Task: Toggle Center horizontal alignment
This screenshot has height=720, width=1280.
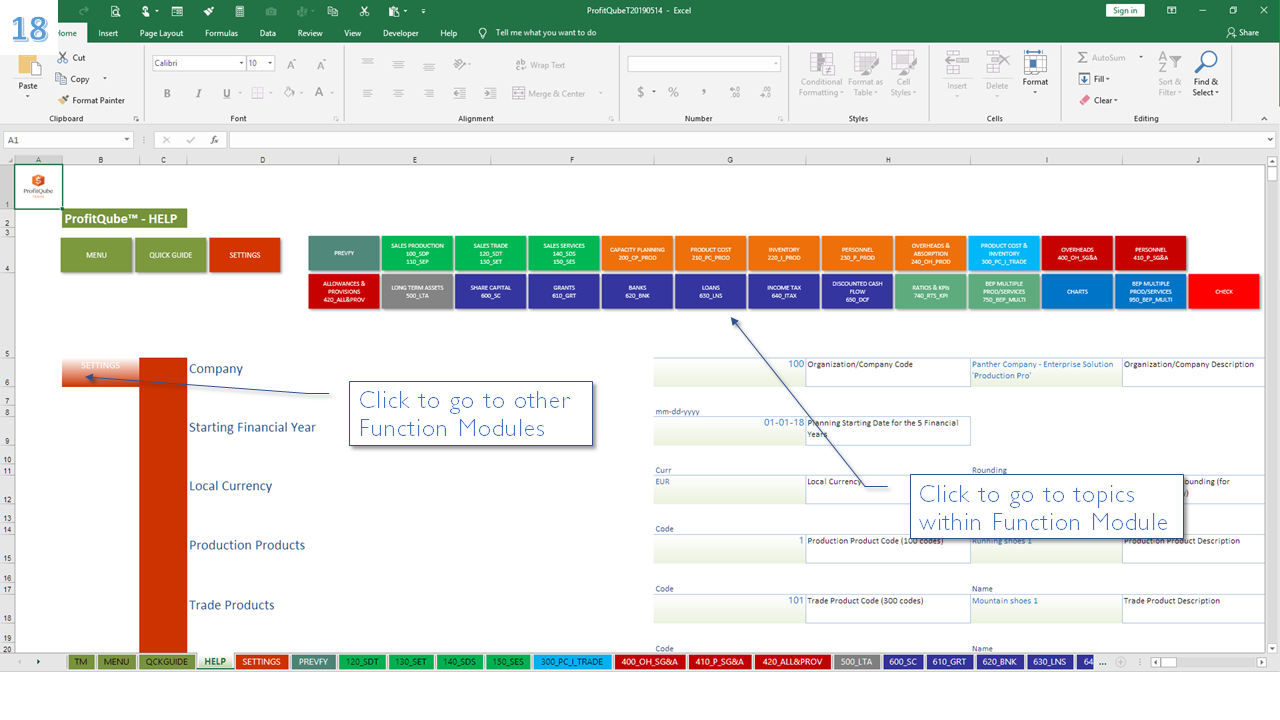Action: pyautogui.click(x=398, y=93)
